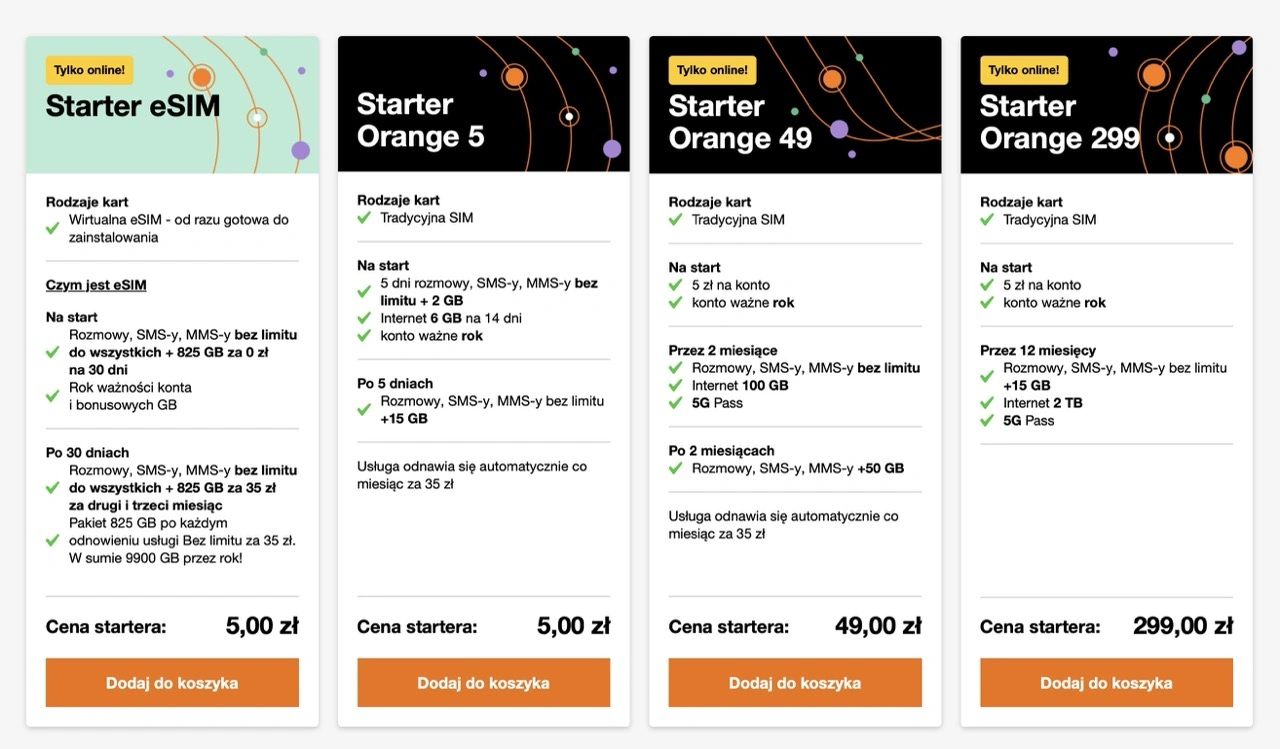Image resolution: width=1280 pixels, height=749 pixels.
Task: Click the '299,00 zł' price
Action: [1183, 626]
